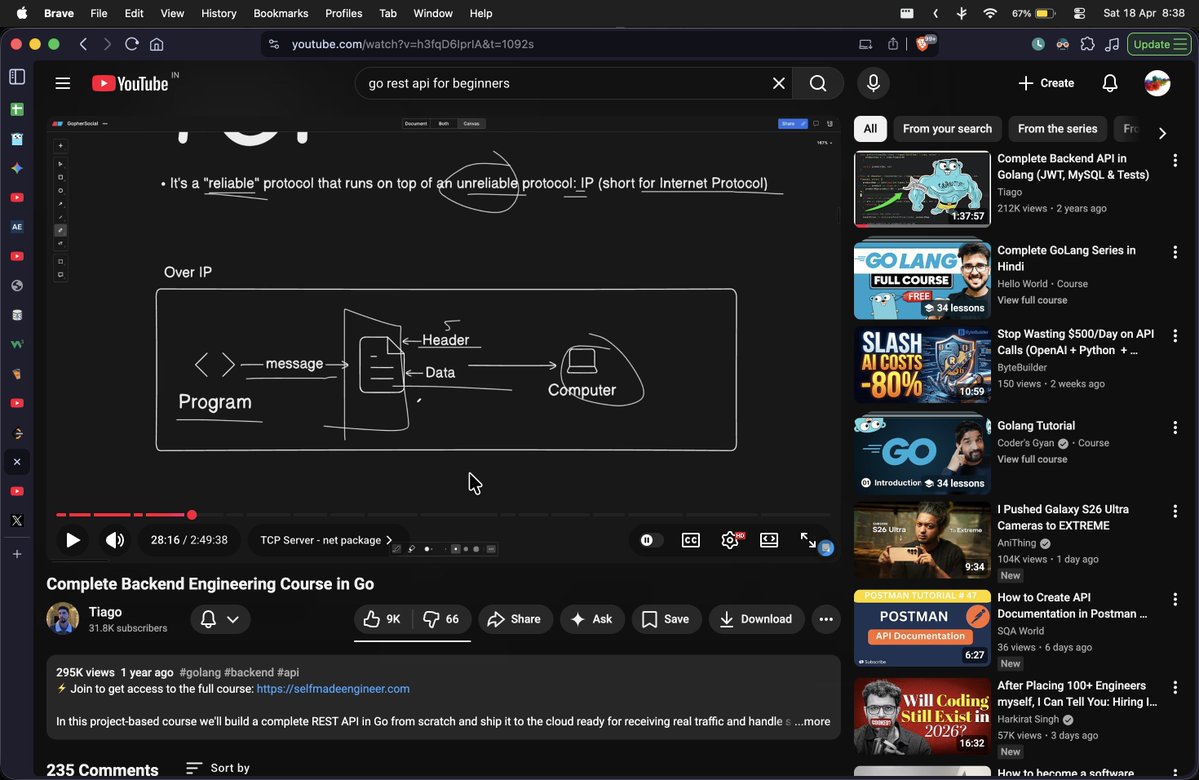Open the History menu
Viewport: 1199px width, 780px height.
[219, 13]
